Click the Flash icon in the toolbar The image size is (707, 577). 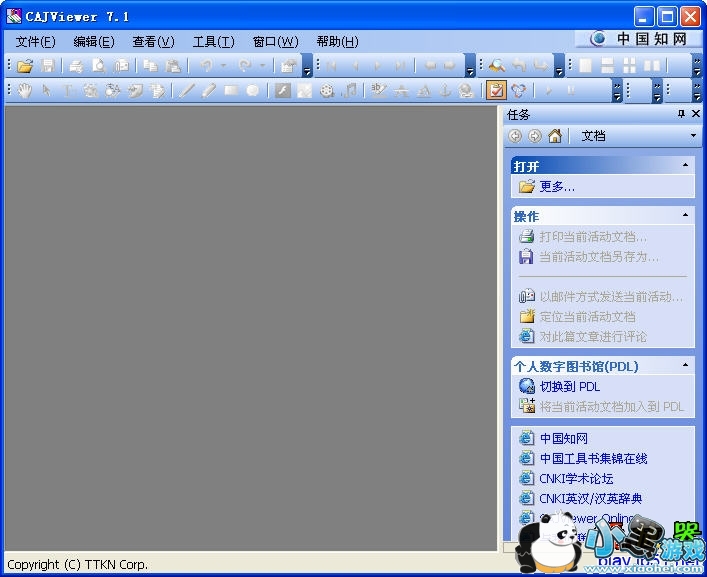283,91
